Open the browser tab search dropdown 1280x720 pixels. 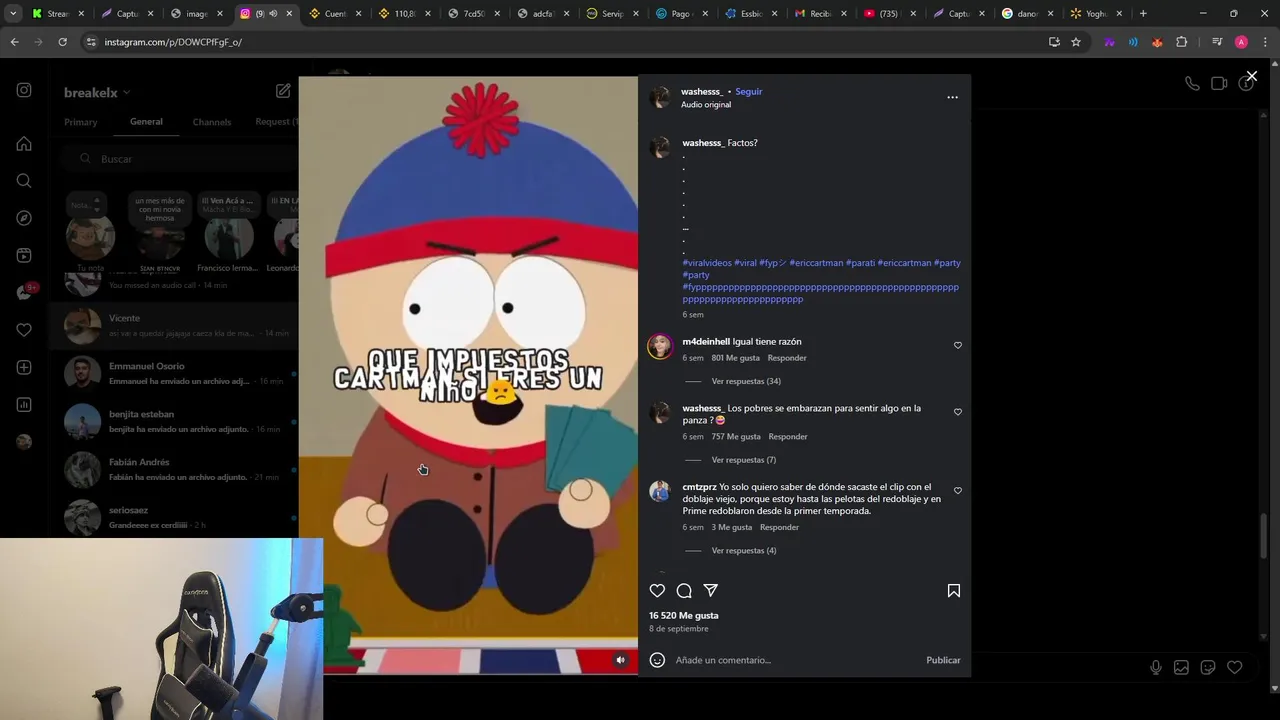[x=13, y=14]
